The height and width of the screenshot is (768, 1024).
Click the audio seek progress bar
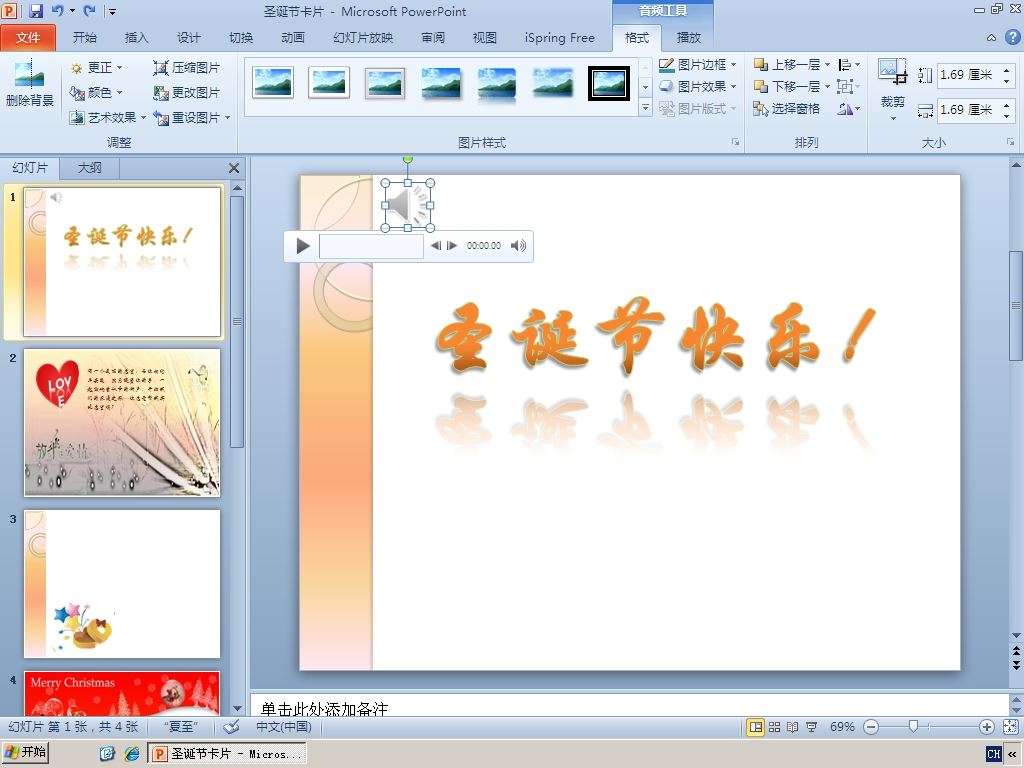371,246
